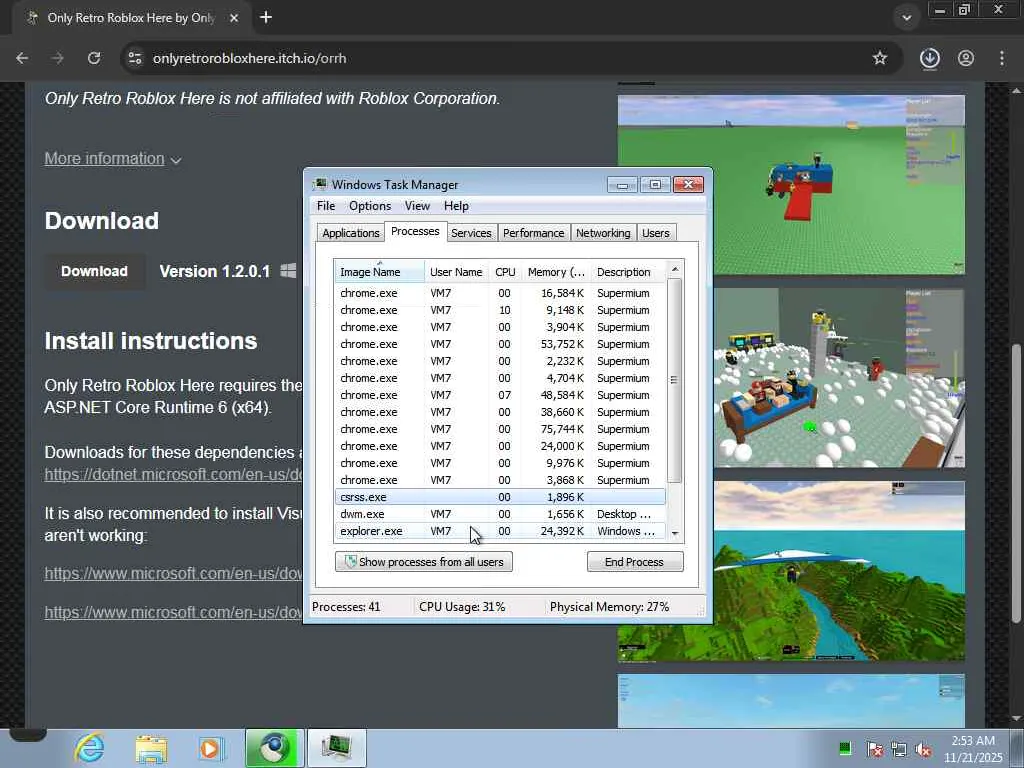Select the explorer.exe process row
Screen dimensions: 1024x768
500,531
